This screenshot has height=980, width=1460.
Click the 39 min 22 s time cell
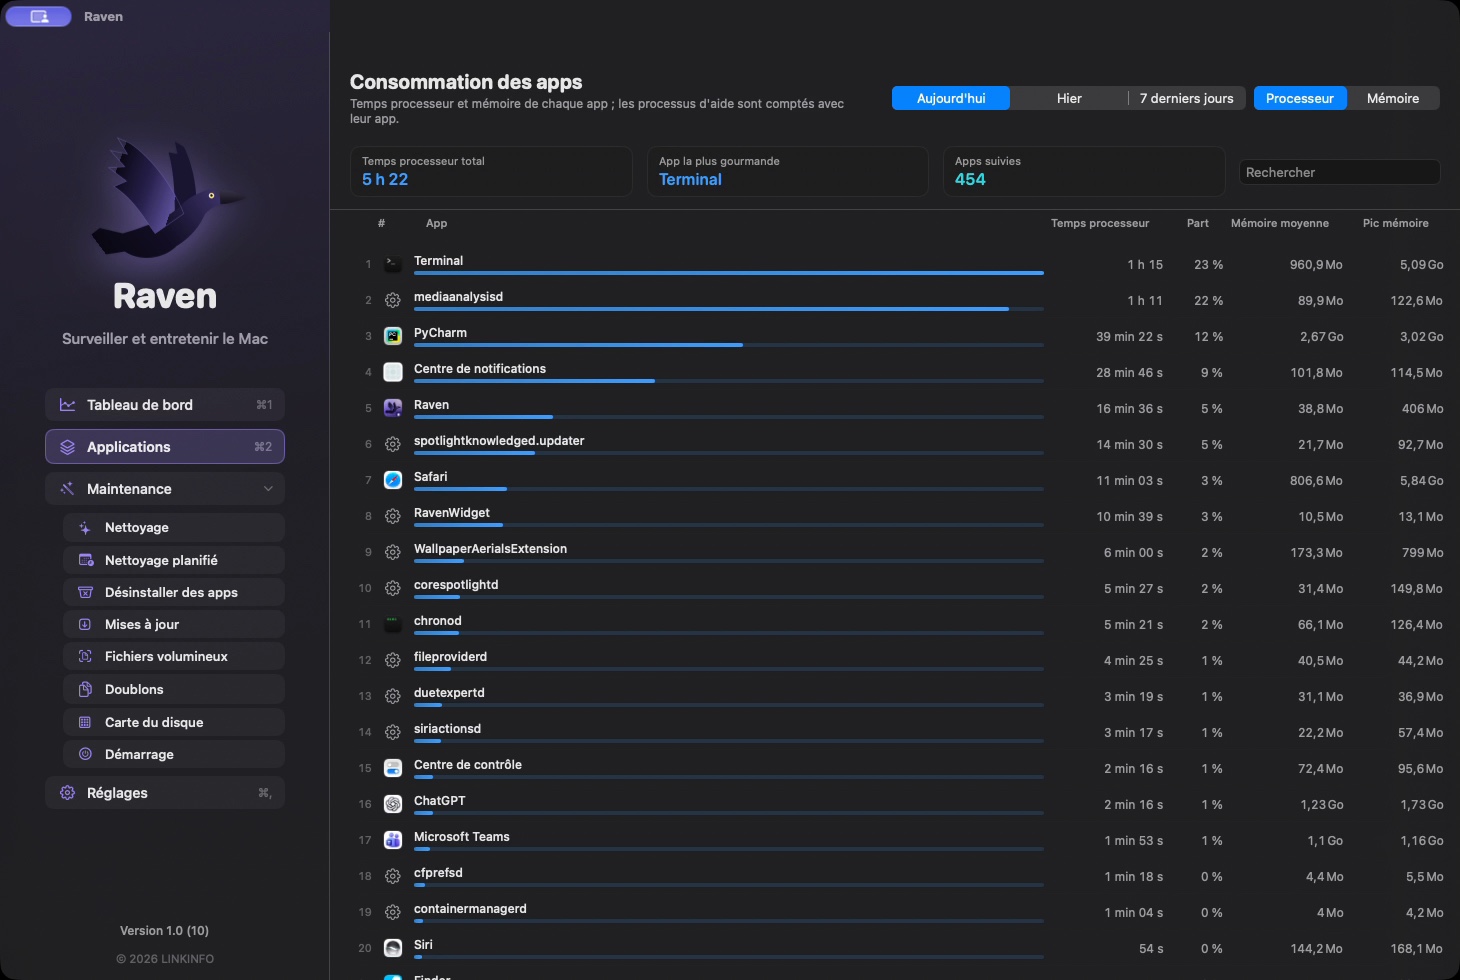click(x=1129, y=337)
